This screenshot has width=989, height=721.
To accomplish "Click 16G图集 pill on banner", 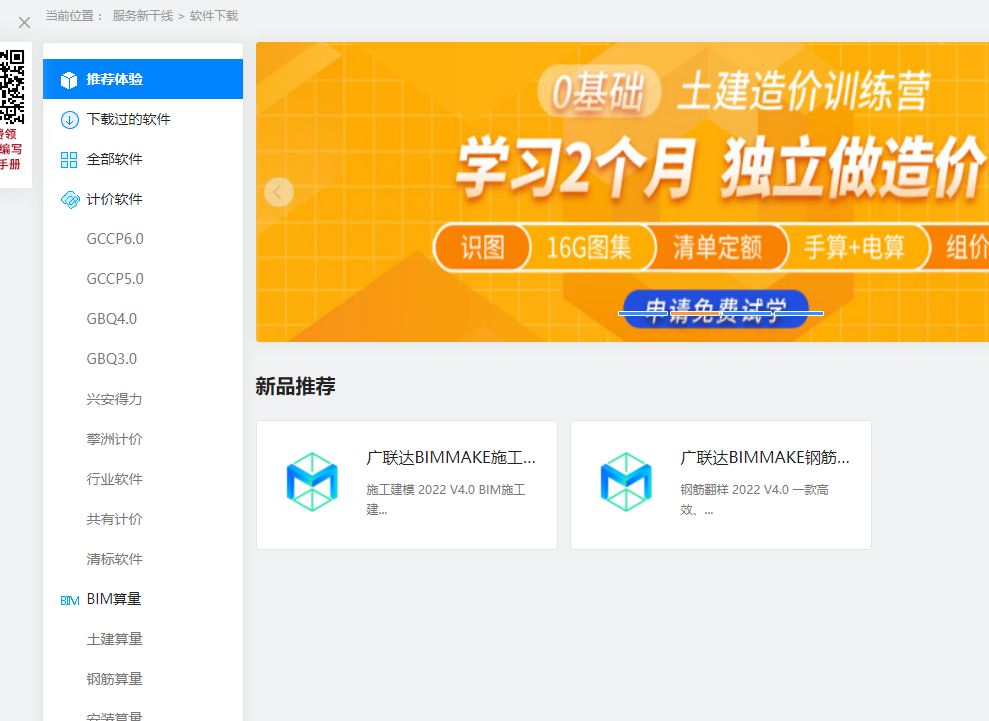I will [589, 247].
